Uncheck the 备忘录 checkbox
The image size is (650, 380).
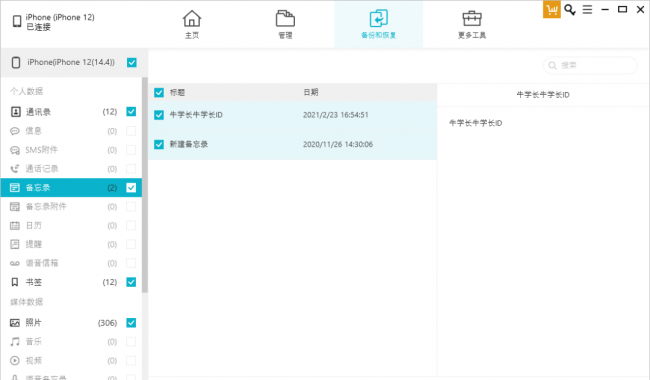point(131,188)
